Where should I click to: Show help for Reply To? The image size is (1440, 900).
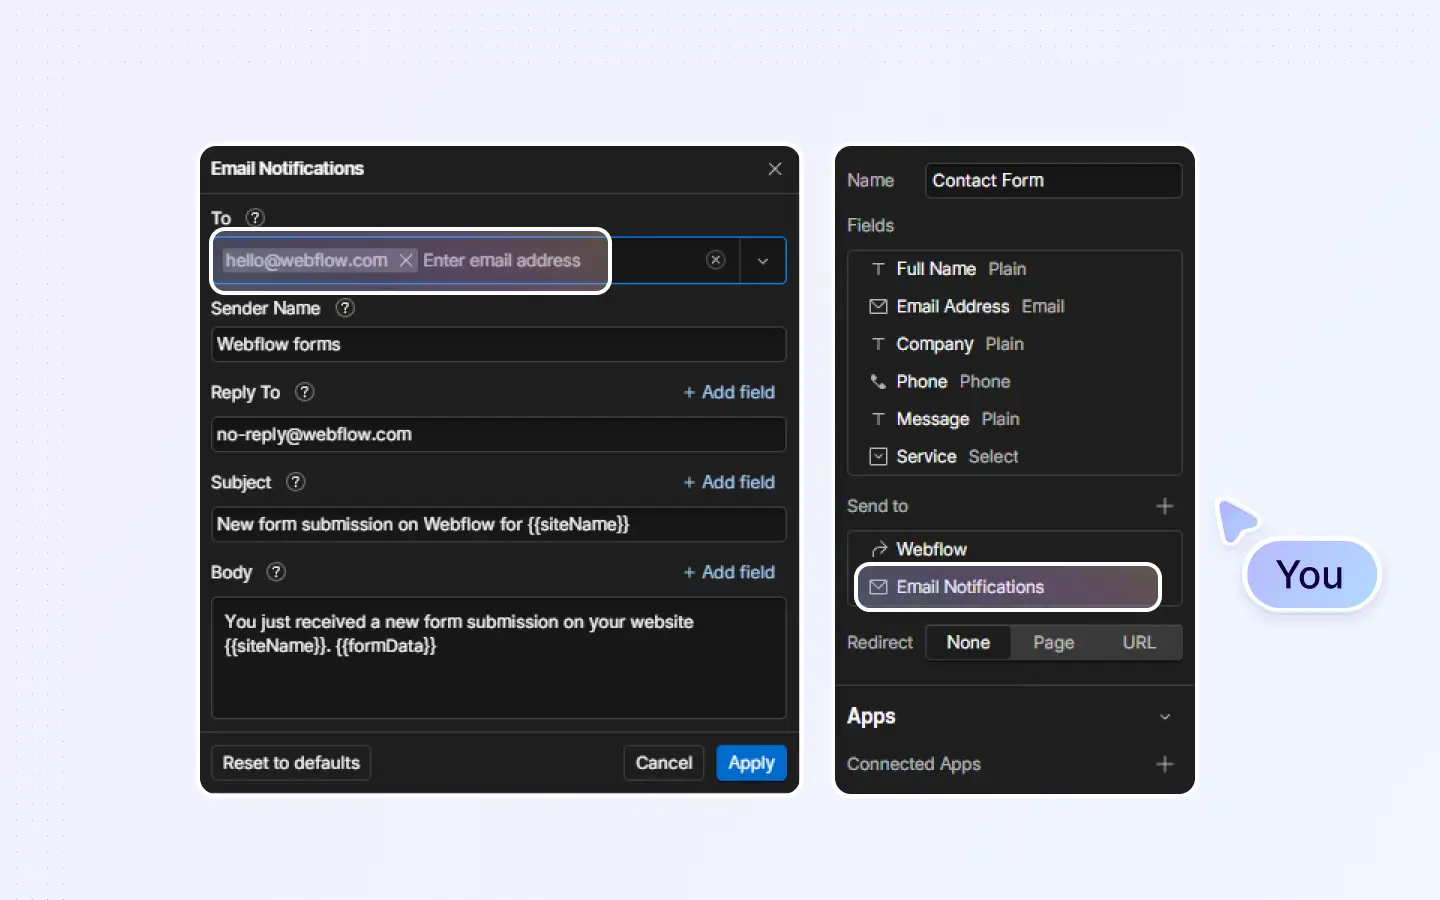coord(305,392)
